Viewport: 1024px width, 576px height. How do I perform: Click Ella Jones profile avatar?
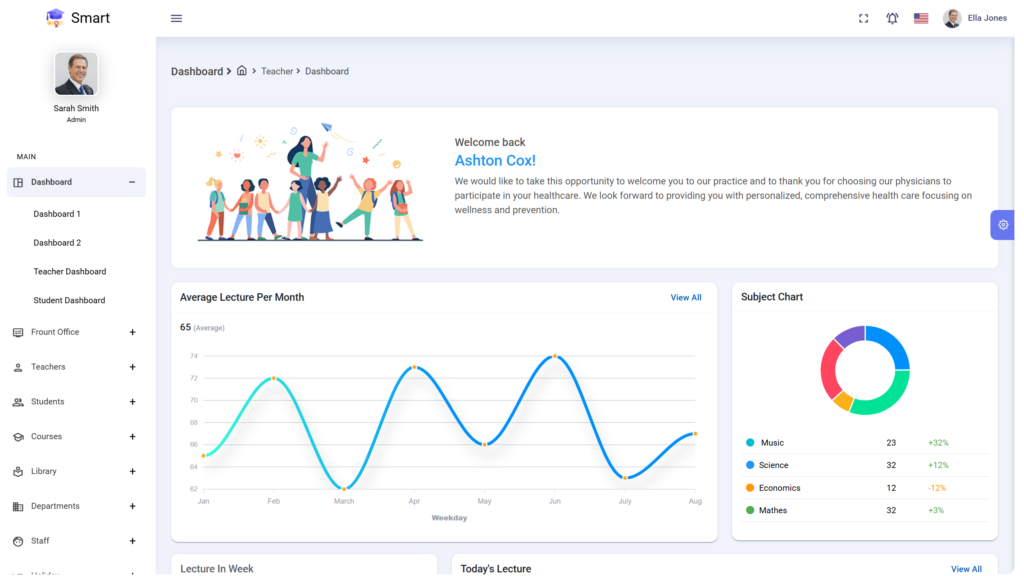(x=952, y=18)
